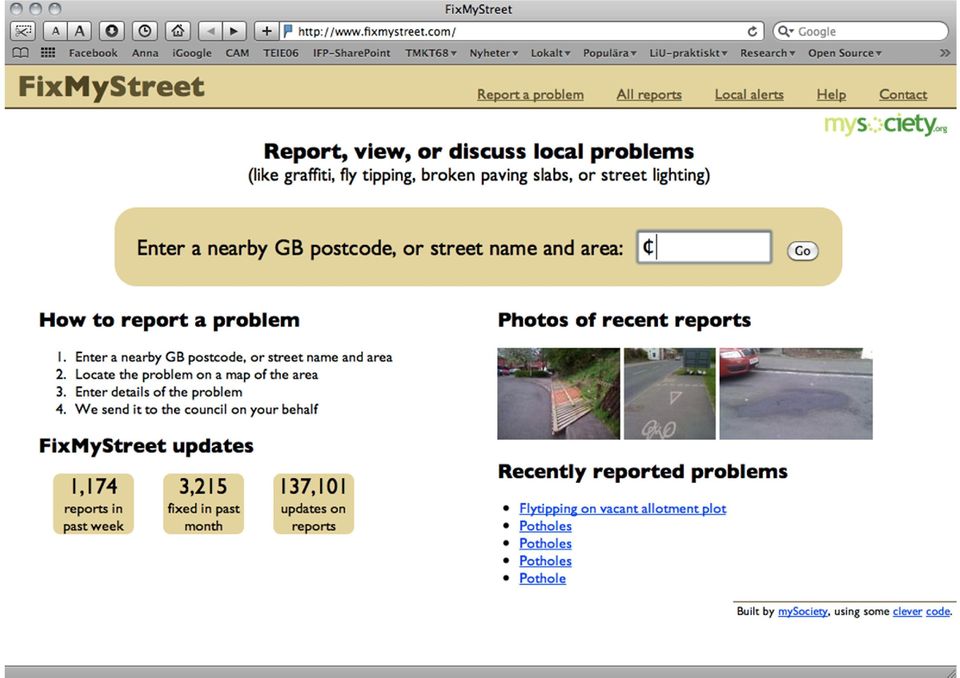Open the 'Pothole' singular report link
960x678 pixels.
[542, 578]
